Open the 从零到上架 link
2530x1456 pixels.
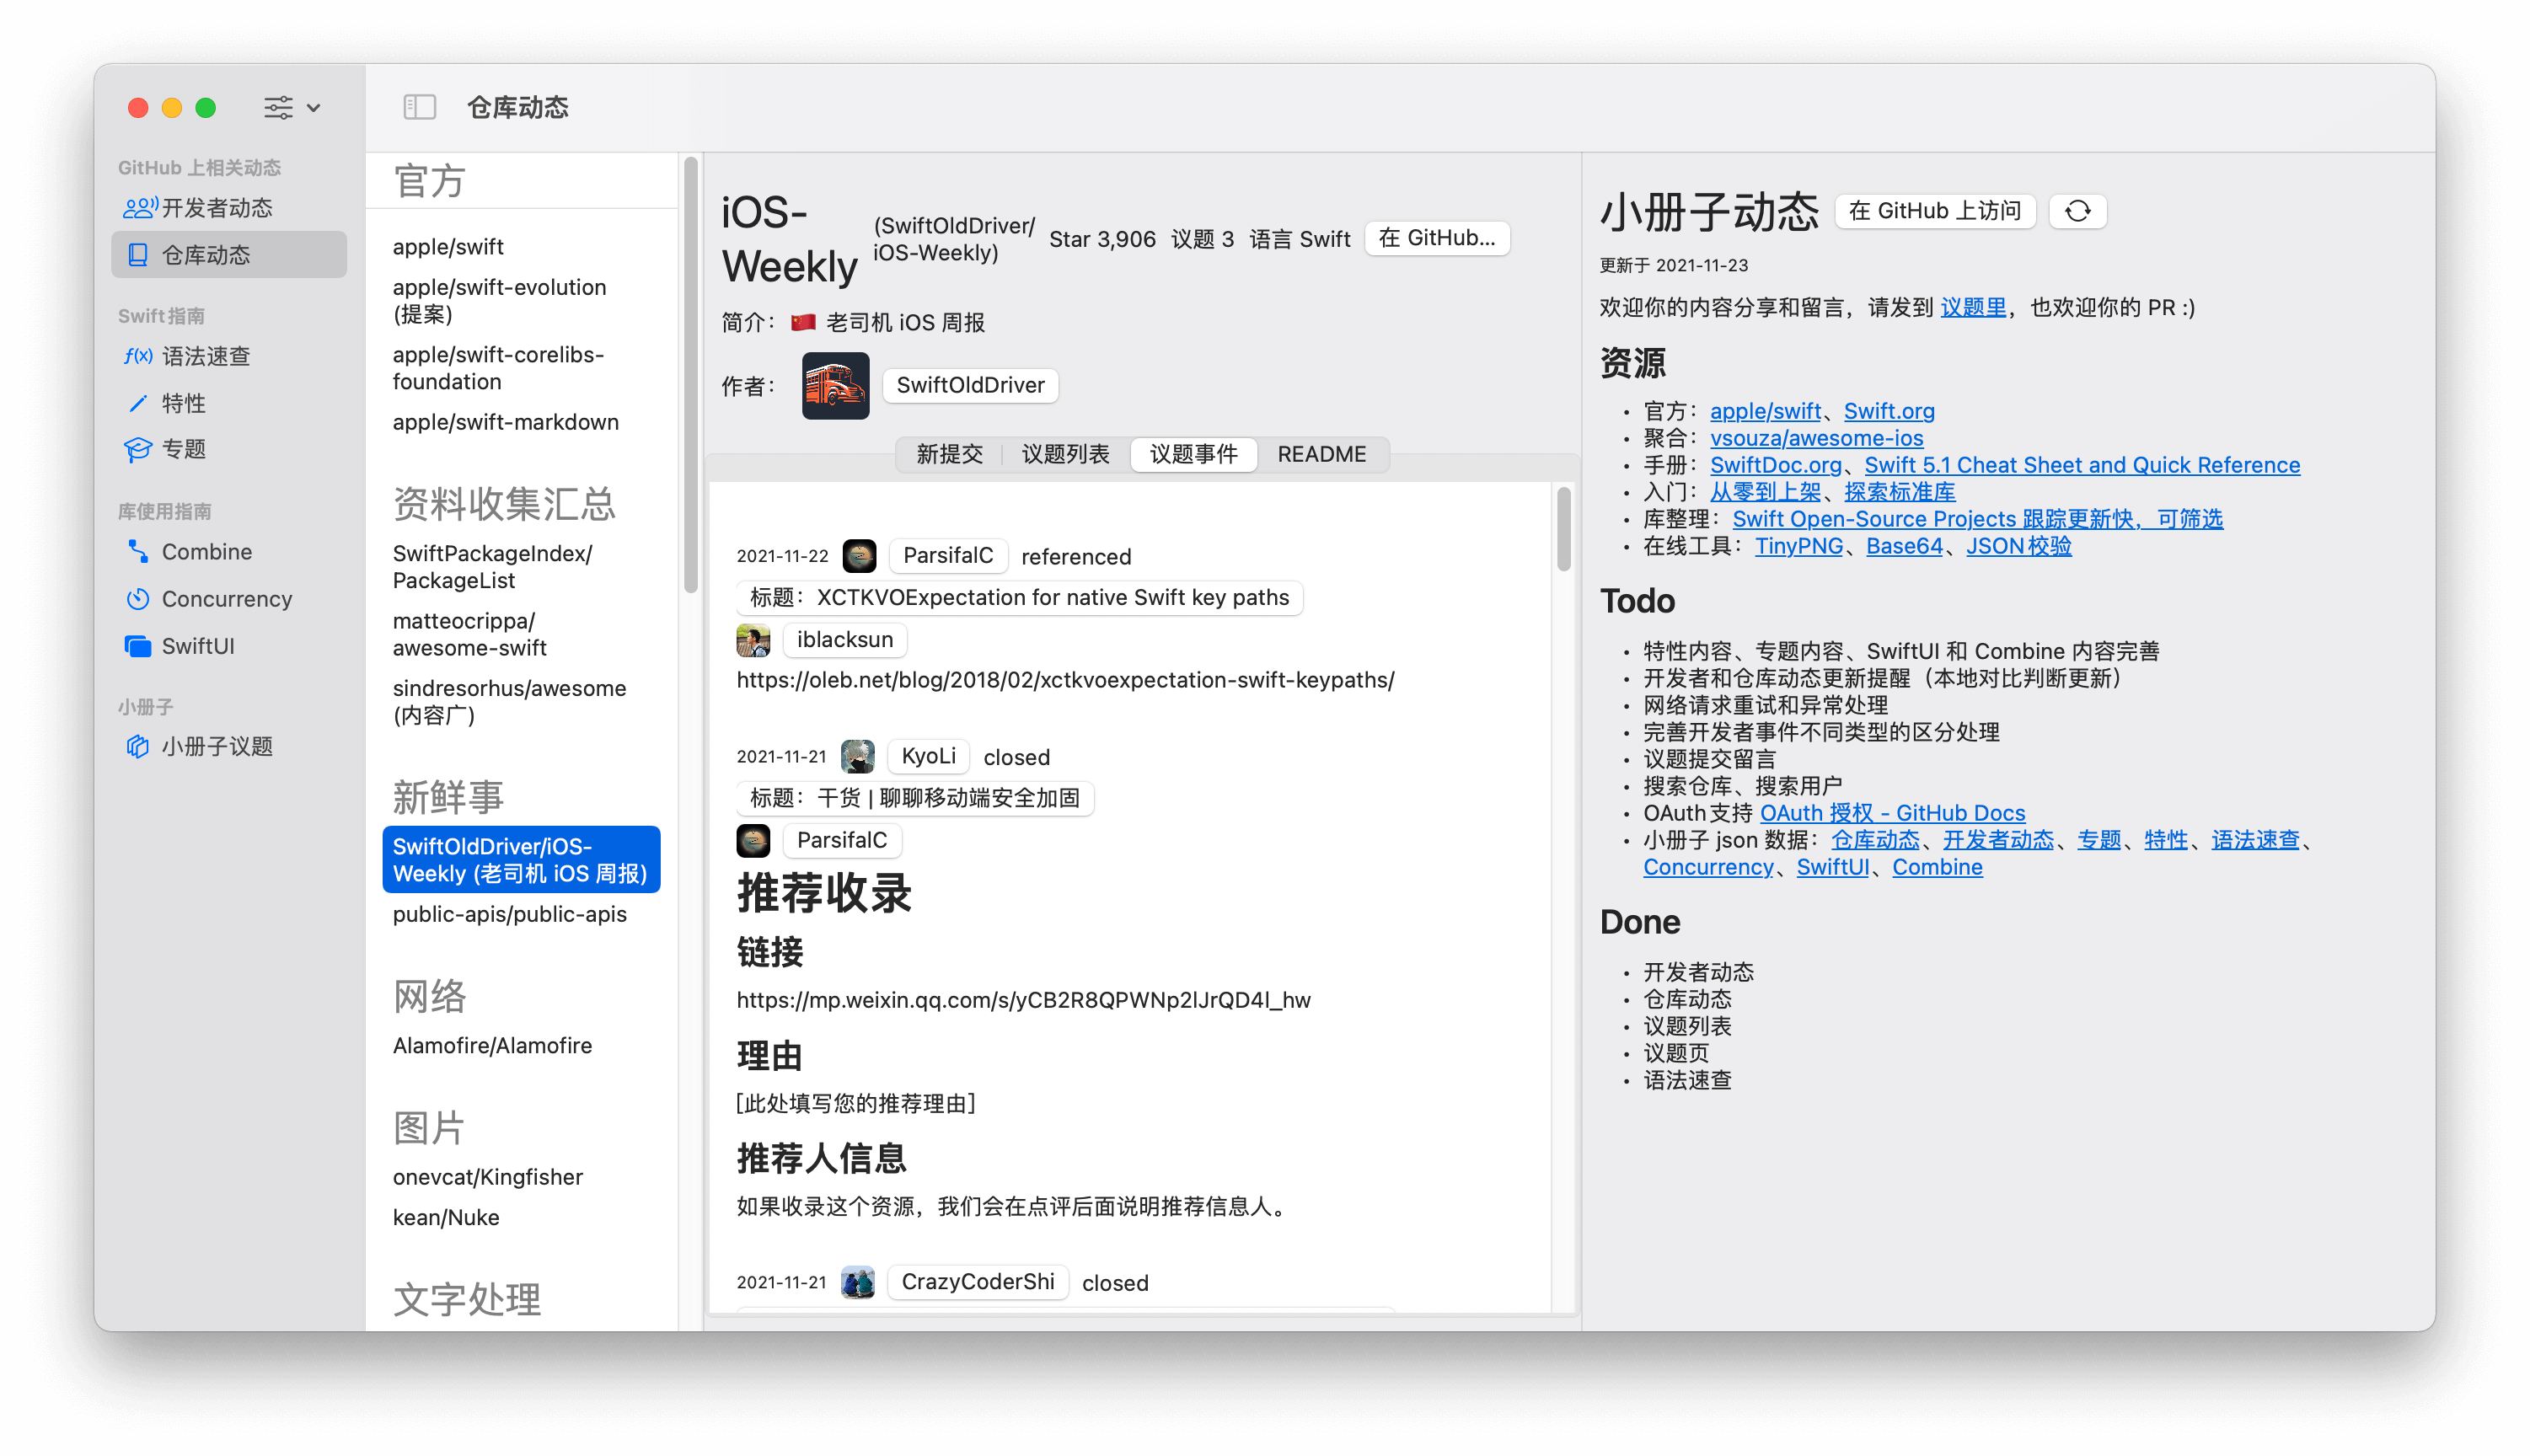1764,492
